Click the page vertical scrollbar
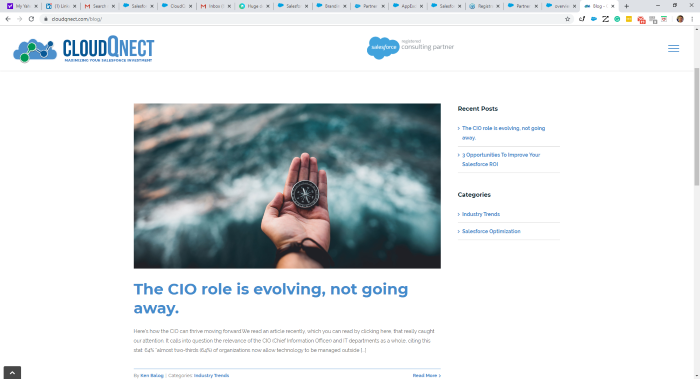 [x=696, y=127]
